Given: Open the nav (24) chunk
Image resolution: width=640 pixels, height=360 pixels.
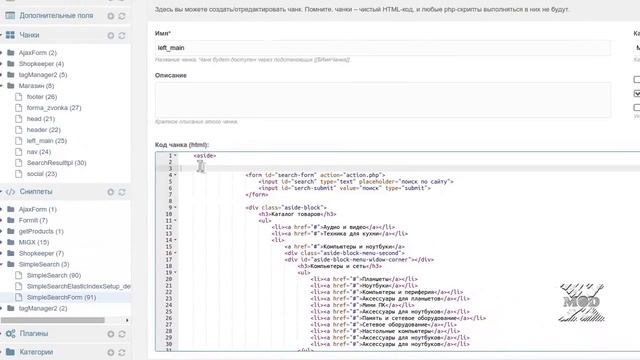Looking at the screenshot, I should (x=39, y=152).
